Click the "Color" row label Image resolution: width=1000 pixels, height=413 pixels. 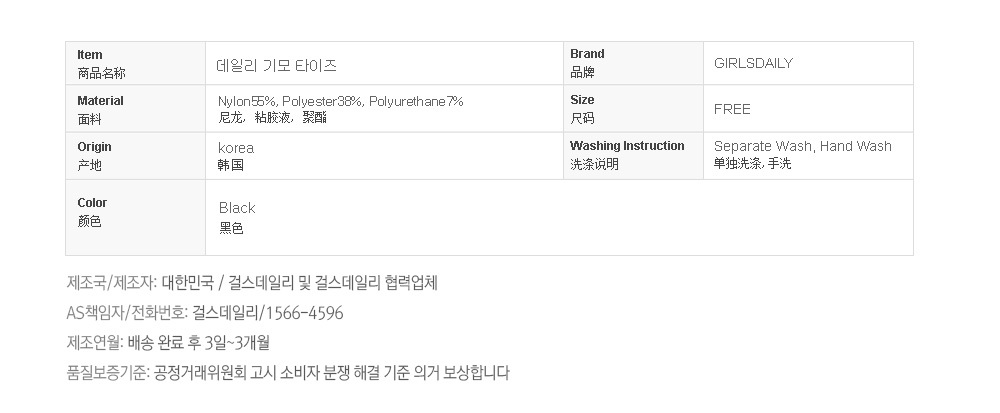click(x=92, y=203)
